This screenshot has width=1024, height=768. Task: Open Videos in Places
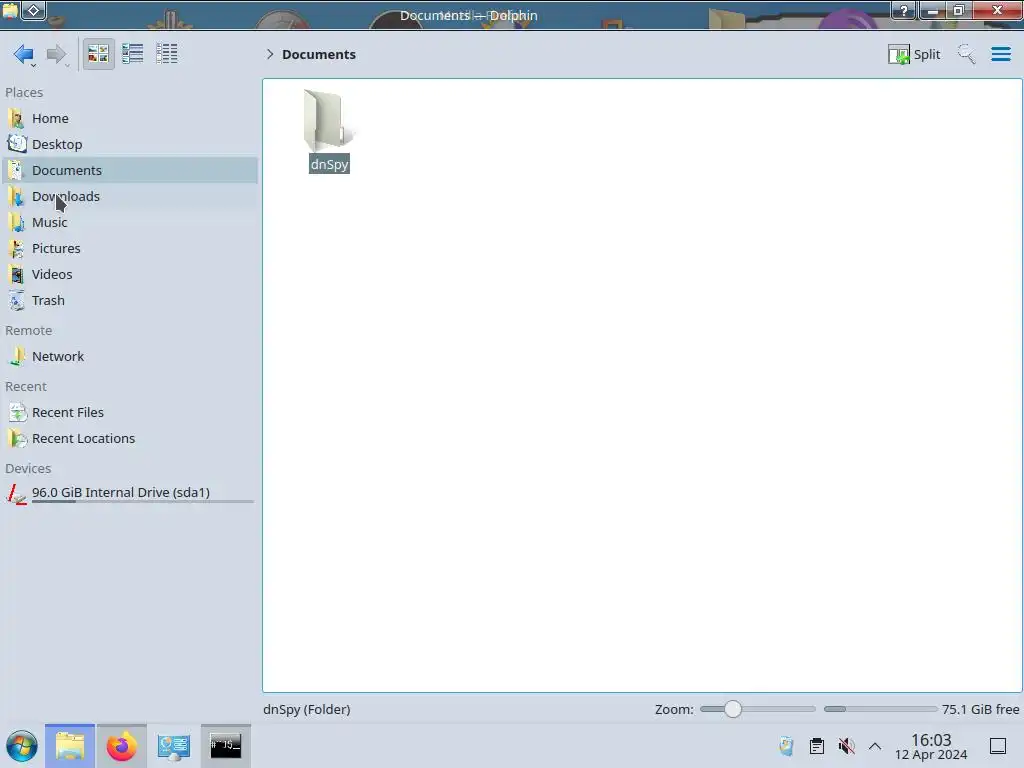tap(130, 275)
